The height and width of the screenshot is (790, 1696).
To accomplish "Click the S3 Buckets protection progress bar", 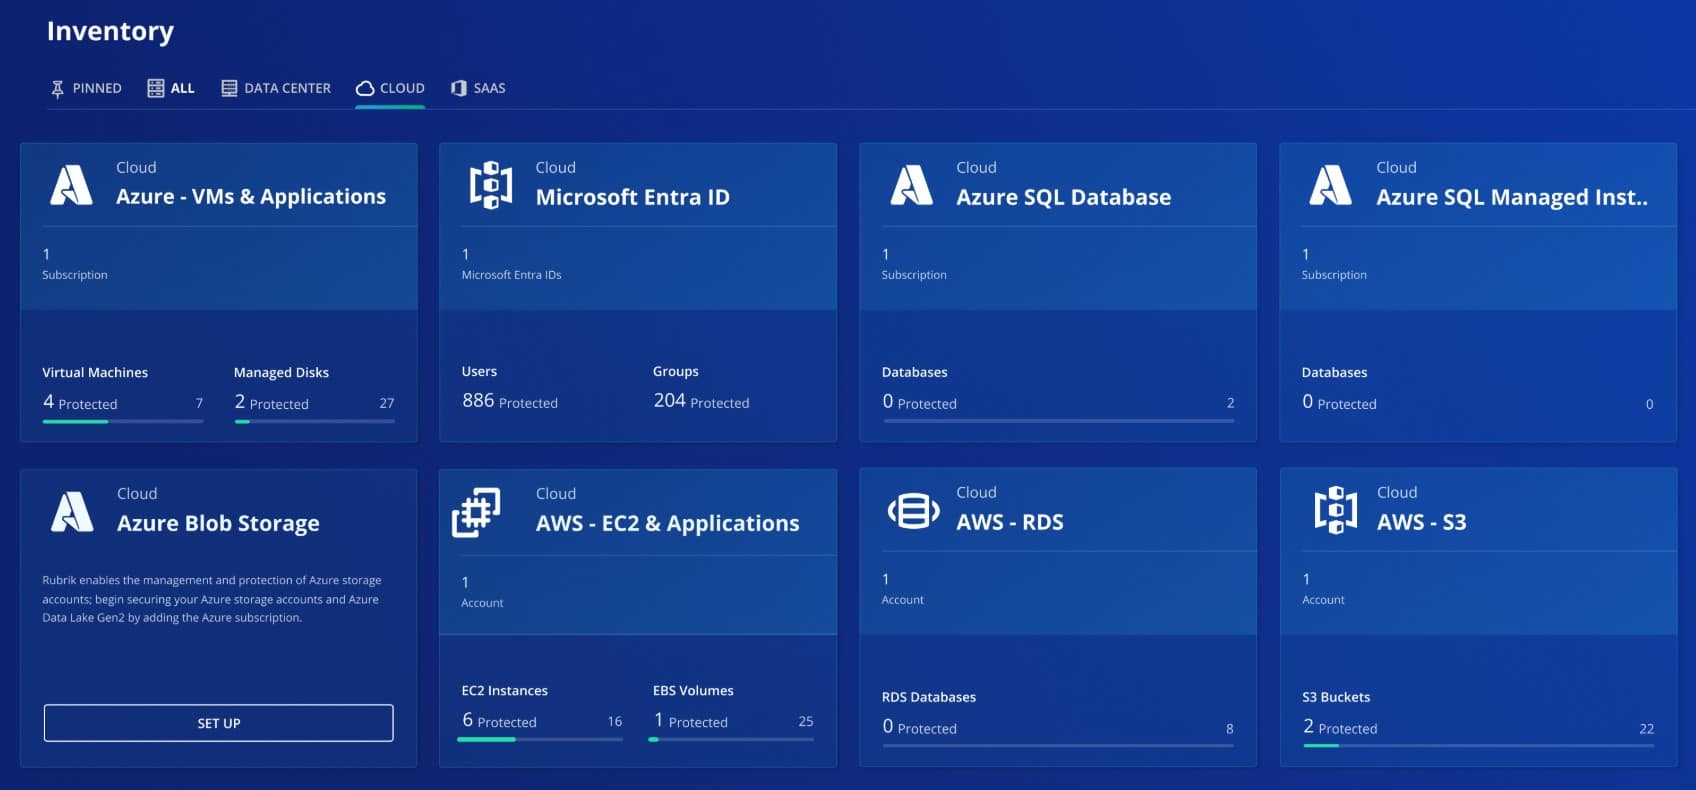I will pos(1478,745).
